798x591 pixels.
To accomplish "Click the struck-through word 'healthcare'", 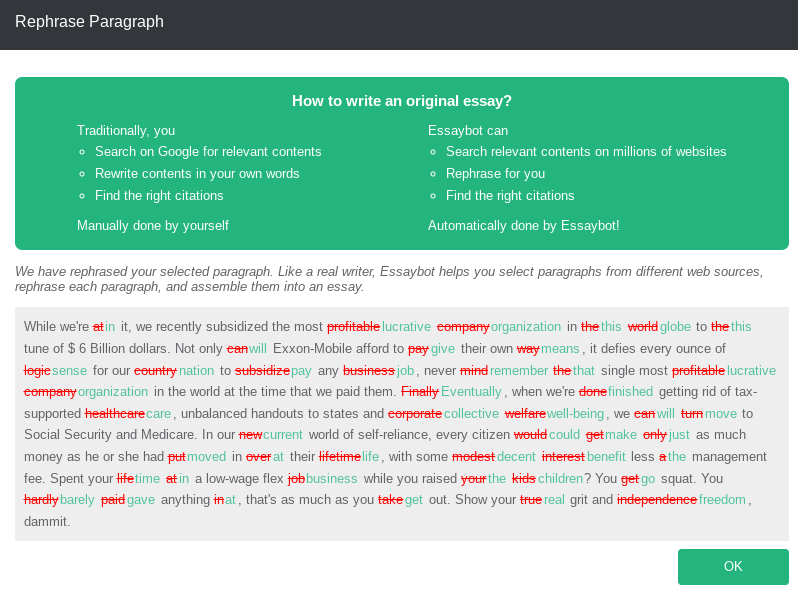I will pos(115,413).
